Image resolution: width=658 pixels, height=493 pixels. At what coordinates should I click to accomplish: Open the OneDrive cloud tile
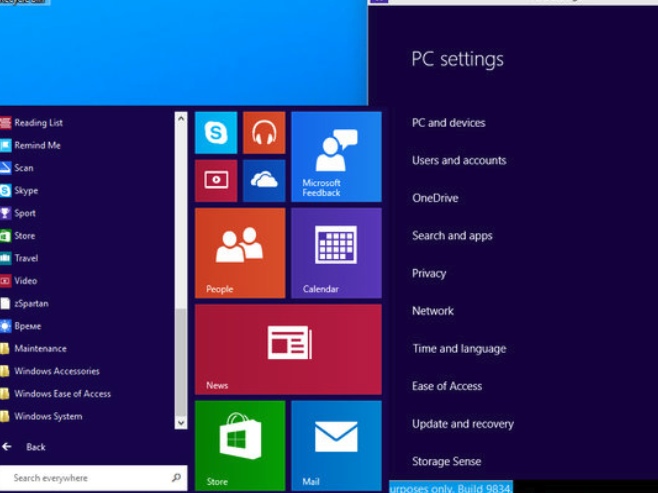[264, 180]
